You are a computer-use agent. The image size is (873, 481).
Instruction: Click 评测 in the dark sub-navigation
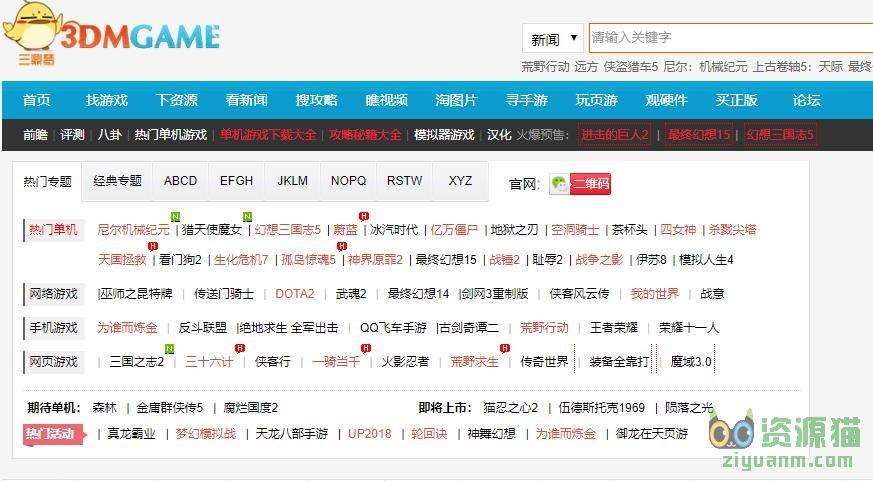[x=72, y=135]
